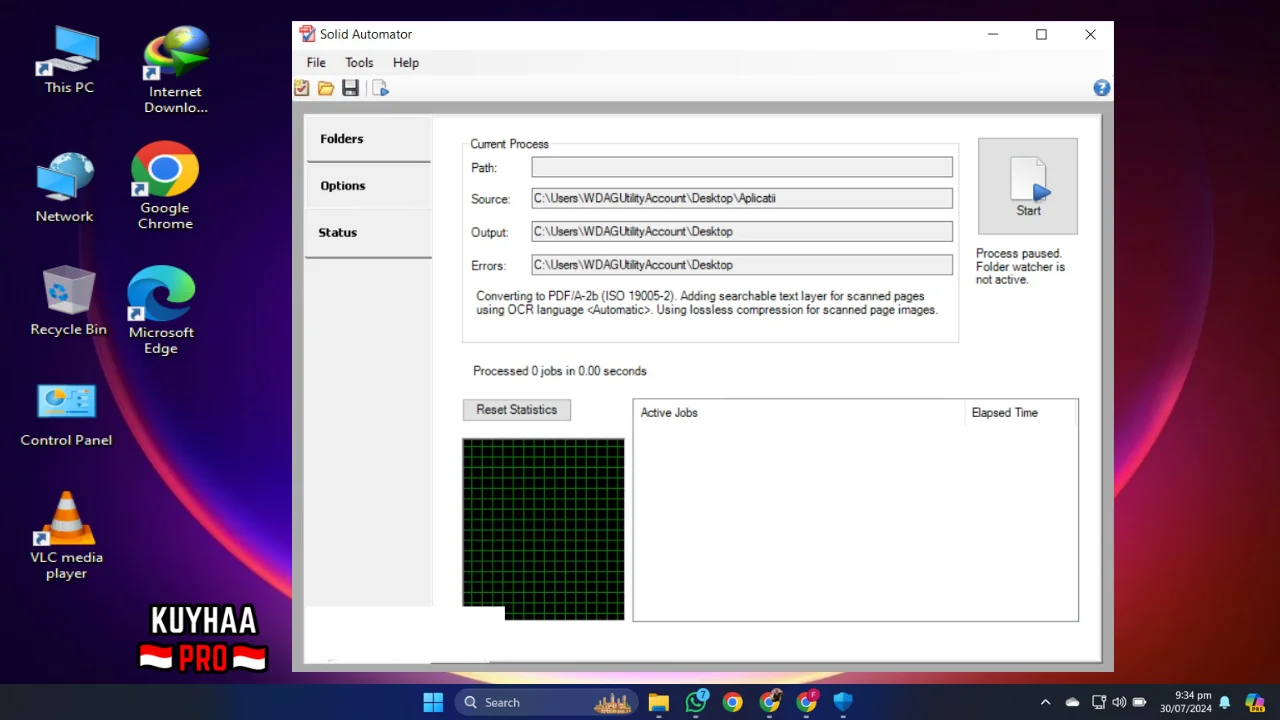Click the 'Converting to PDF/A-2b' description text

tap(707, 303)
